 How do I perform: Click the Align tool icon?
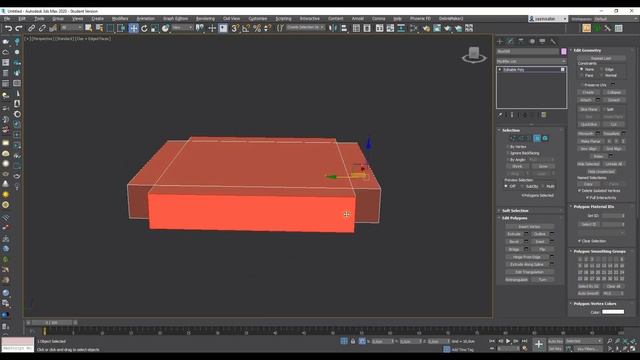[x=344, y=28]
